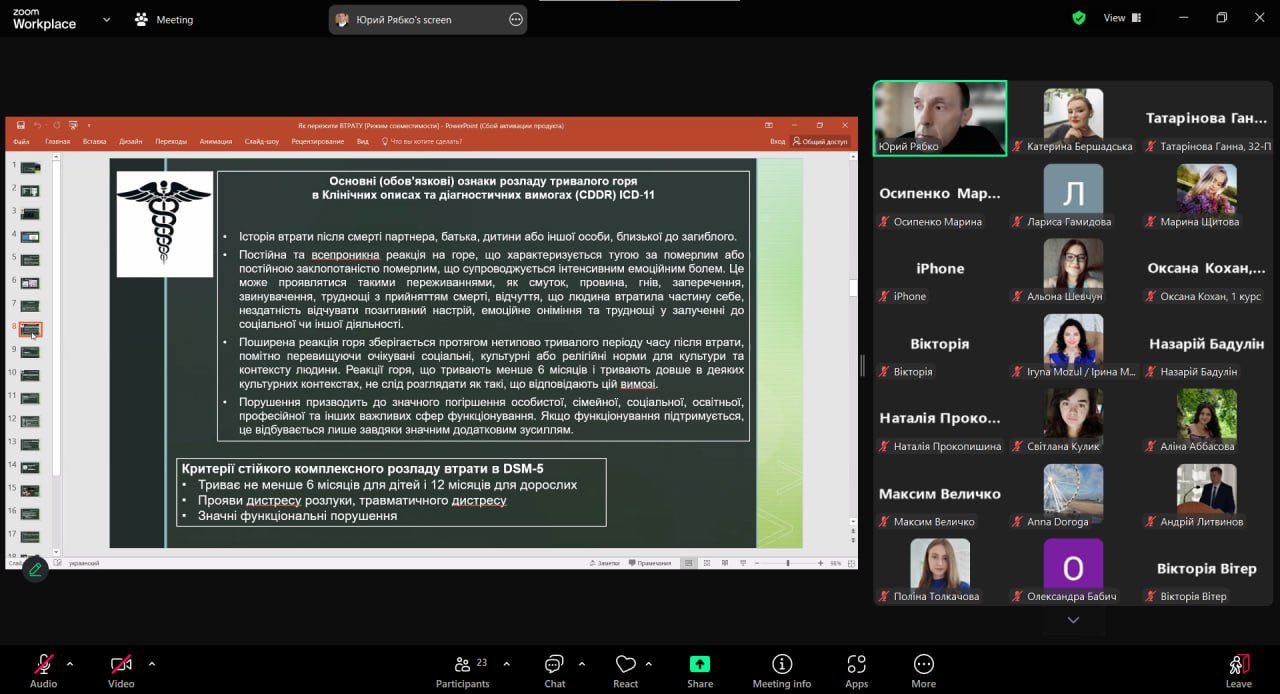Click the zoom slider handle
1280x694 pixels.
(x=788, y=563)
